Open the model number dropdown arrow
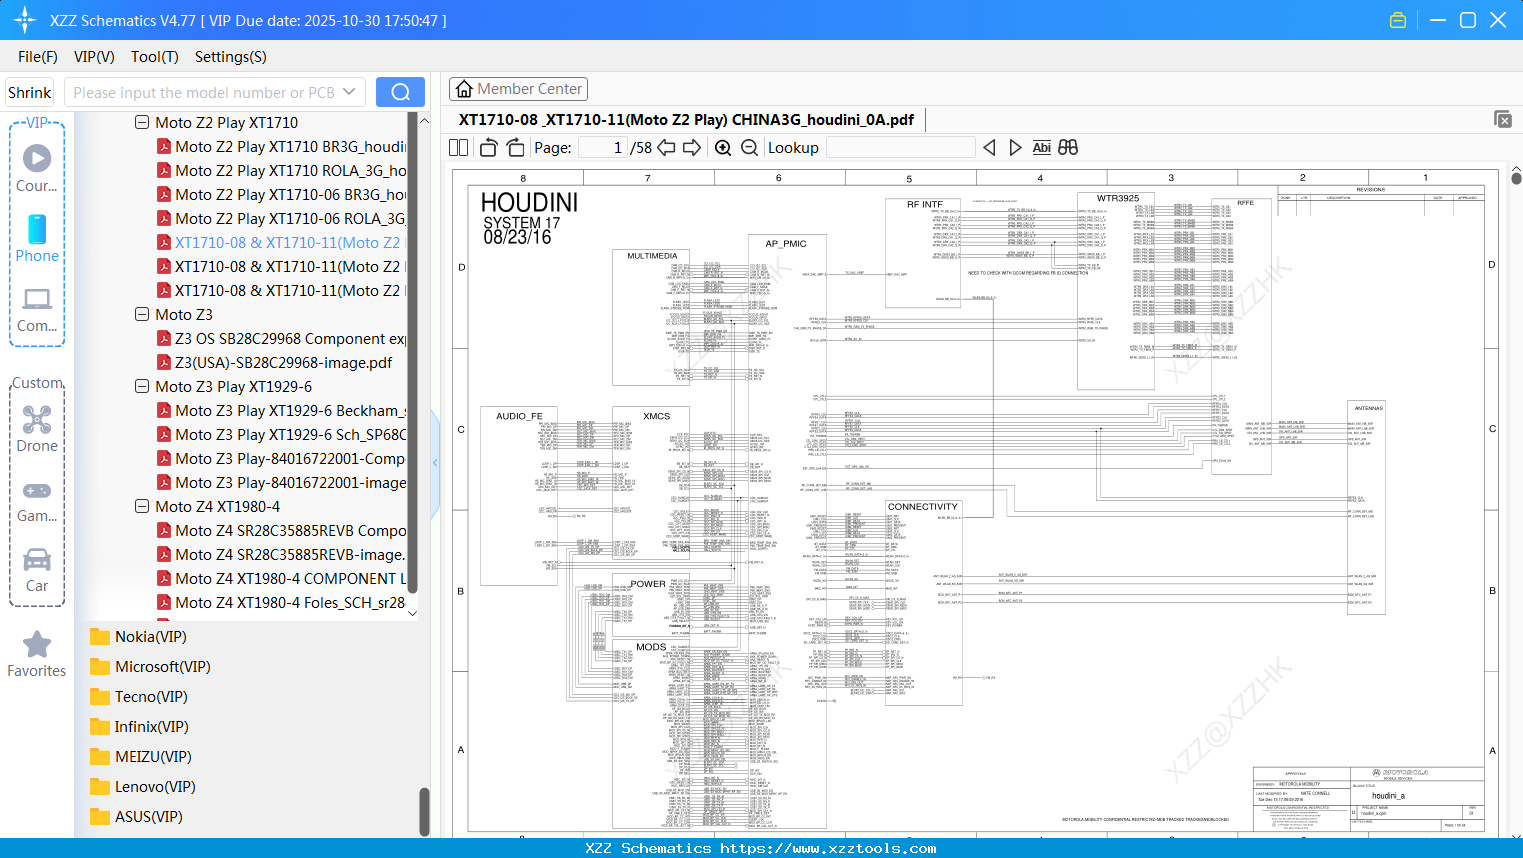 pos(349,92)
